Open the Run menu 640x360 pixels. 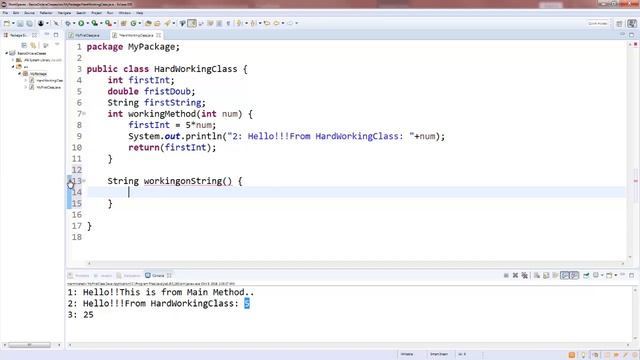coord(110,13)
